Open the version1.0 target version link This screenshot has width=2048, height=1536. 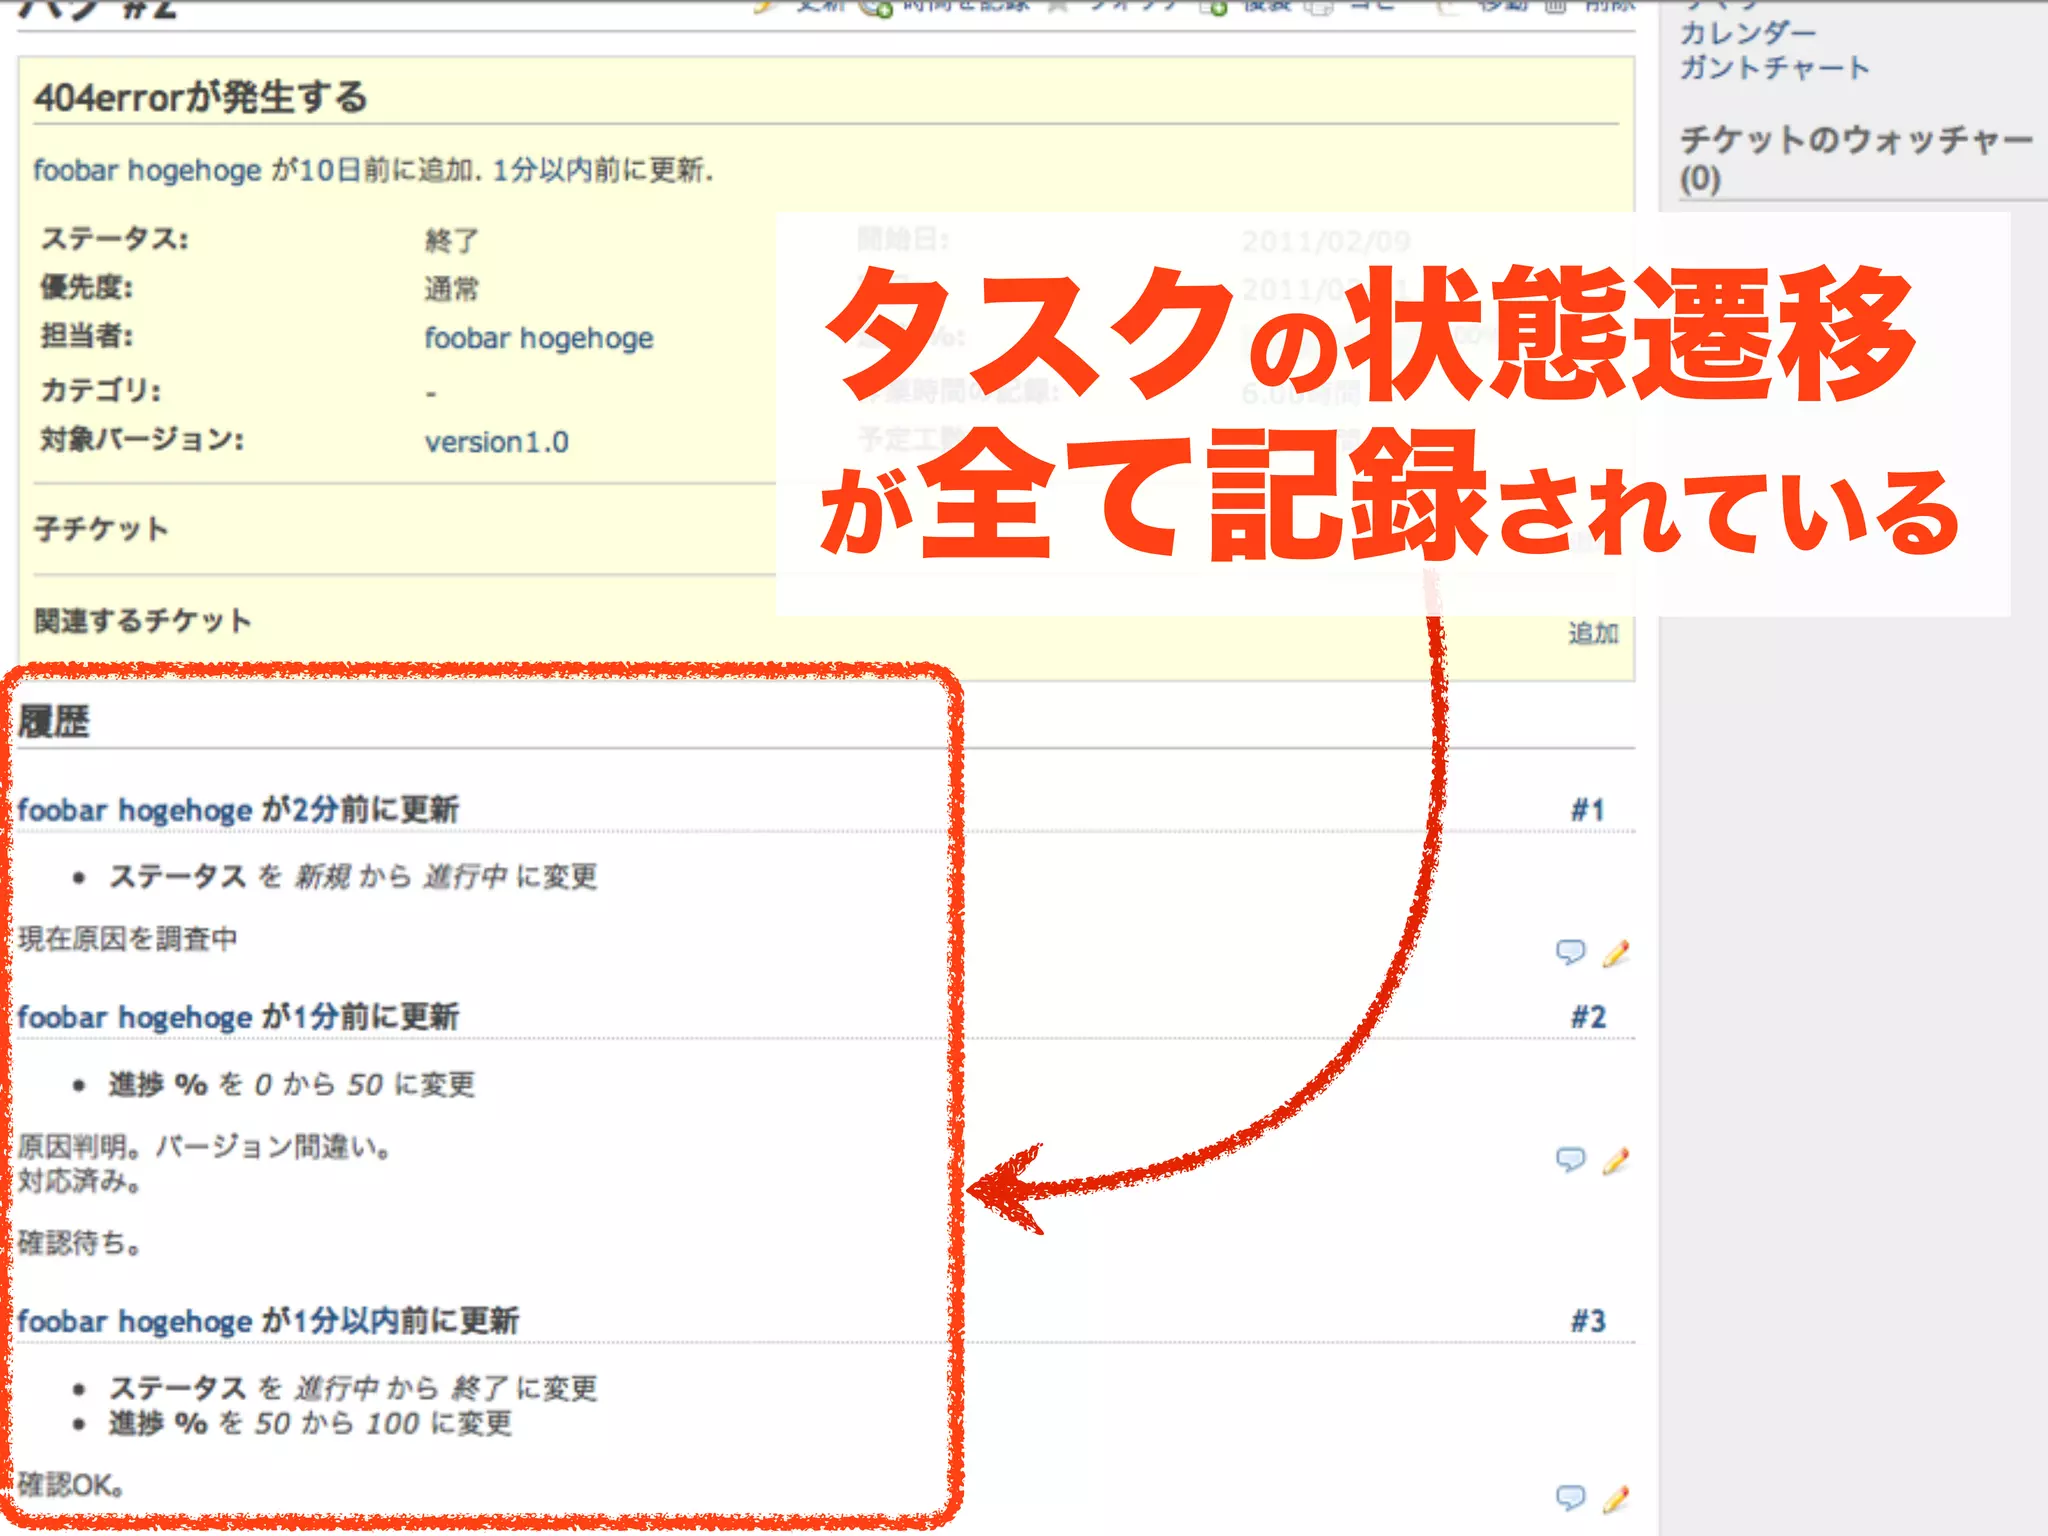497,442
